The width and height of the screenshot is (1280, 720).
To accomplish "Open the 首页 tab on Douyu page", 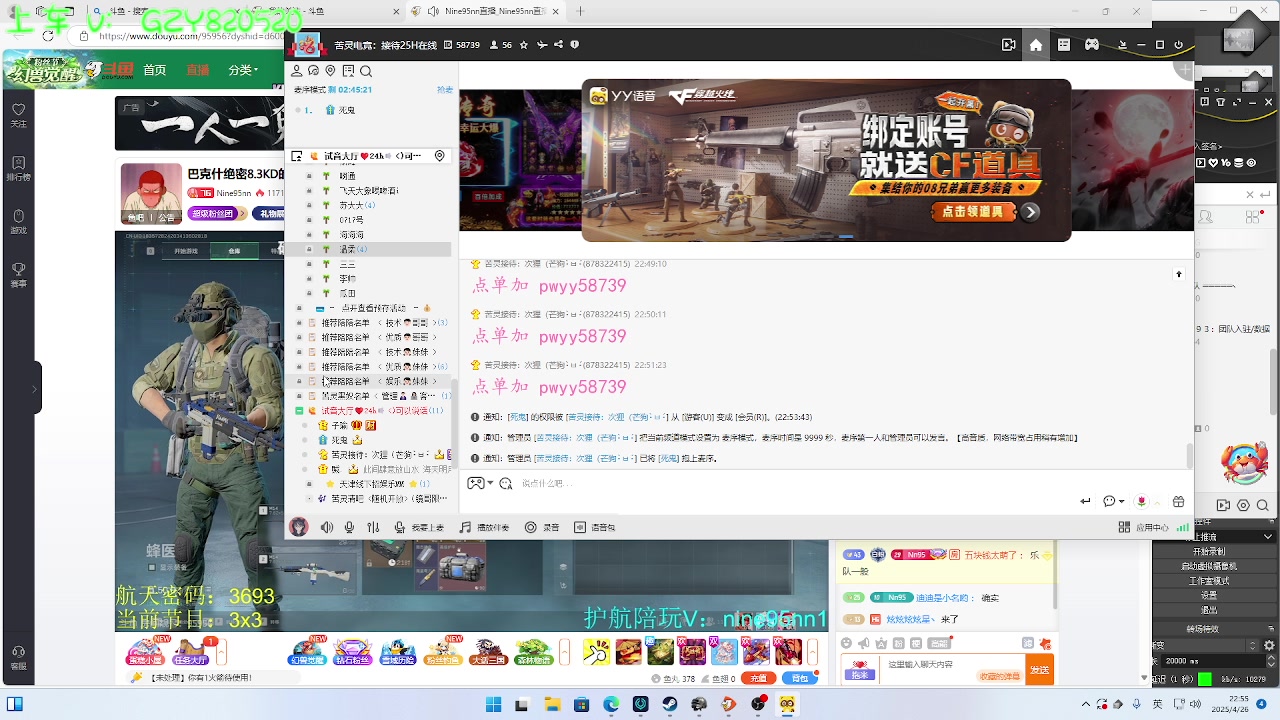I will [154, 70].
